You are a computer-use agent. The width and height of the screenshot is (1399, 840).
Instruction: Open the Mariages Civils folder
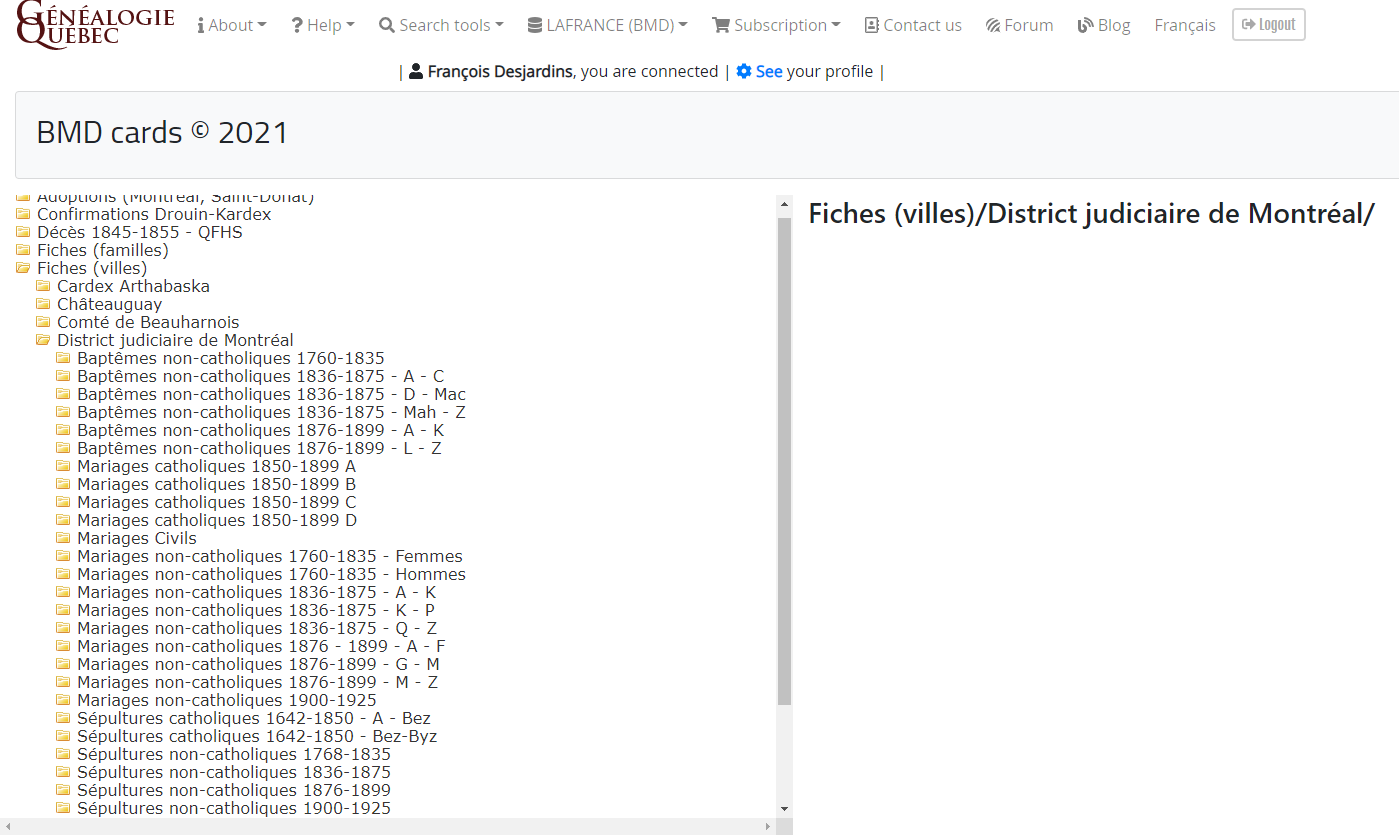coord(137,538)
